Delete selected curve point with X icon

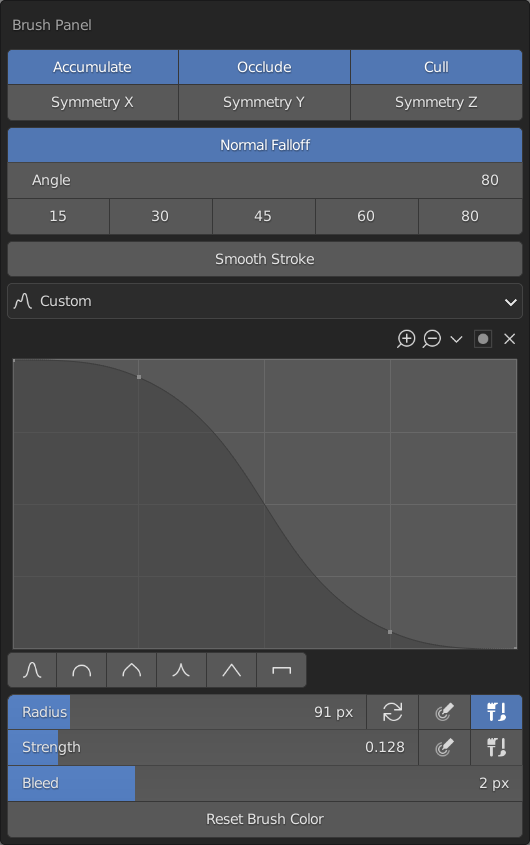pos(510,339)
